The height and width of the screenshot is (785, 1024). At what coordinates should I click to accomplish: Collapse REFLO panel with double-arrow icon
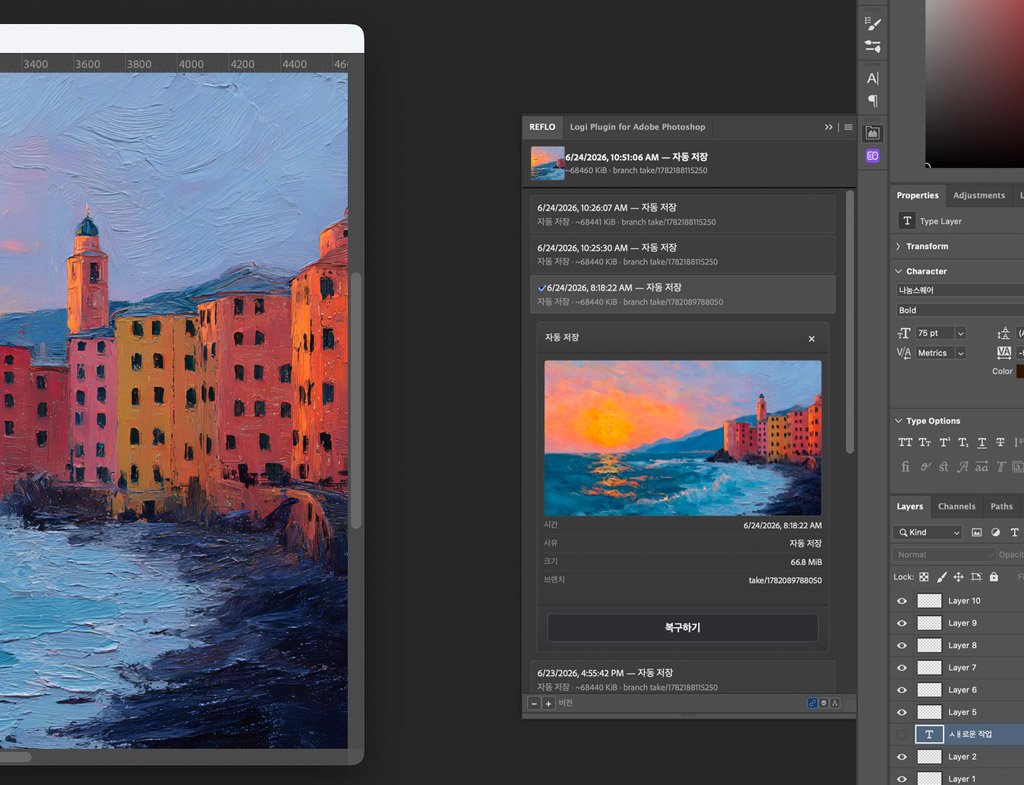[x=828, y=127]
